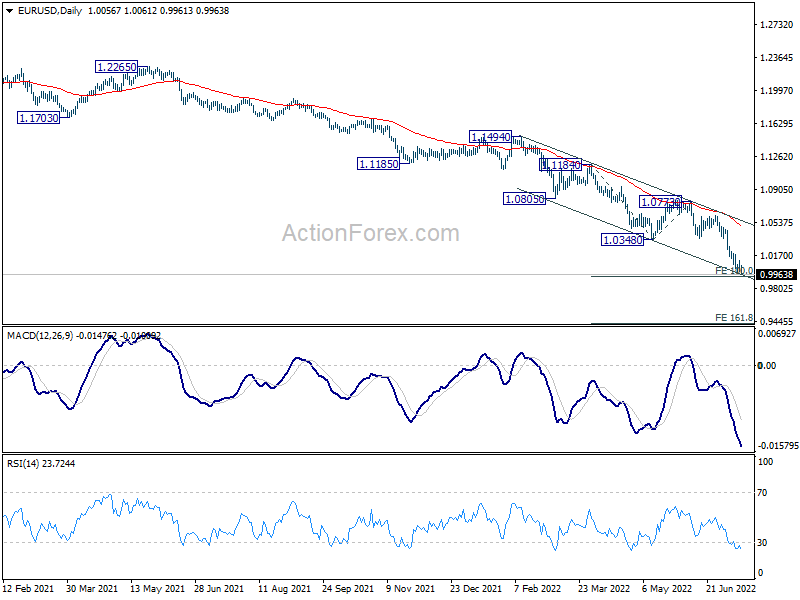Viewport: 800px width, 600px height.
Task: Select the 1.17030 price label
Action: click(x=38, y=118)
